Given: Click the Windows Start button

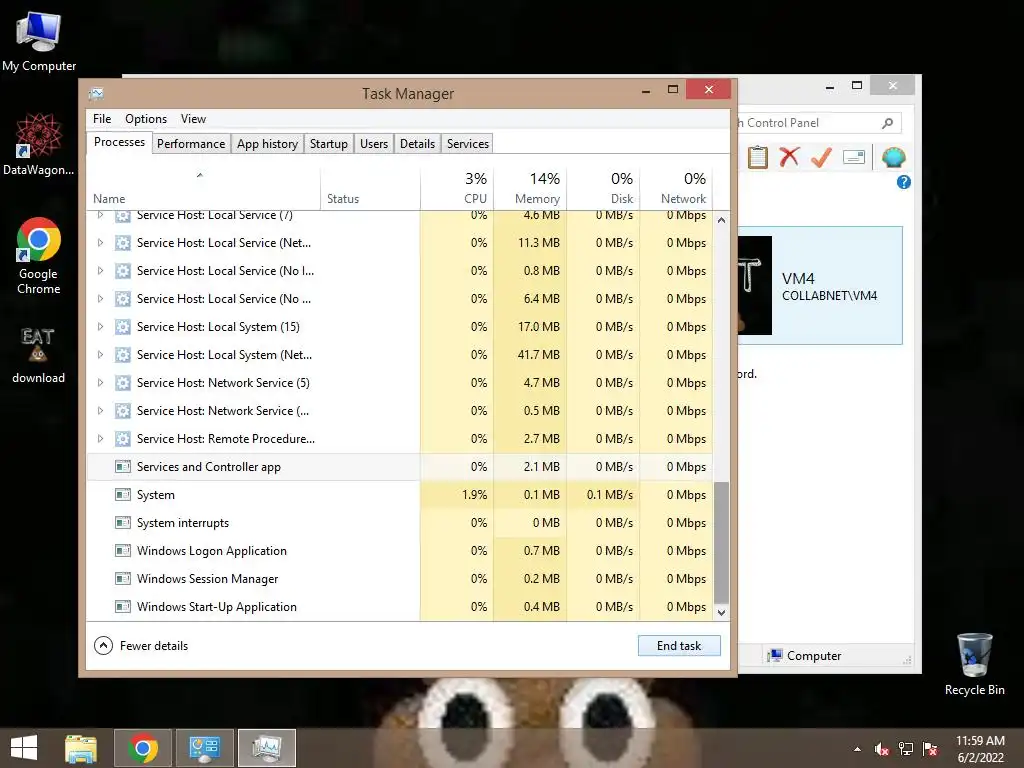Looking at the screenshot, I should point(24,748).
